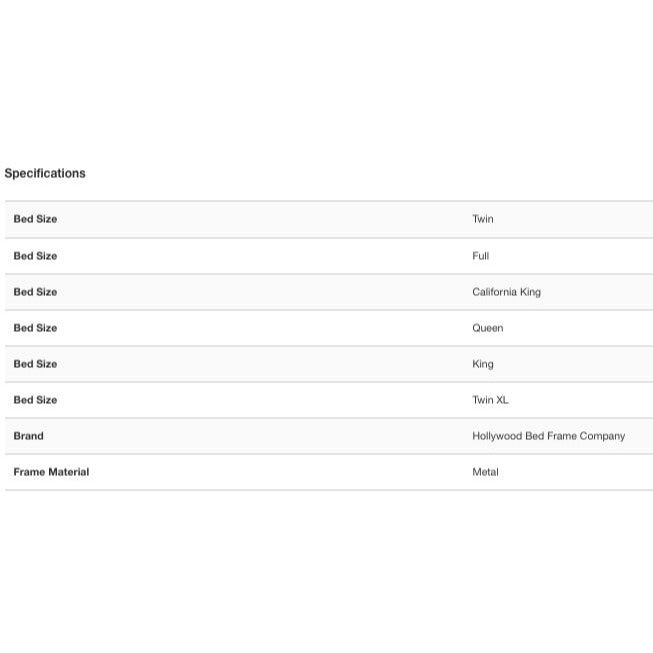Click the word California in the specifications
Image resolution: width=653 pixels, height=653 pixels.
[x=495, y=292]
